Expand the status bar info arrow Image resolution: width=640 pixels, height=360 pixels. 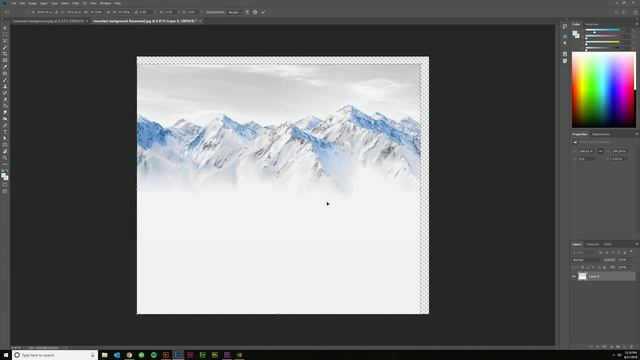click(x=67, y=348)
